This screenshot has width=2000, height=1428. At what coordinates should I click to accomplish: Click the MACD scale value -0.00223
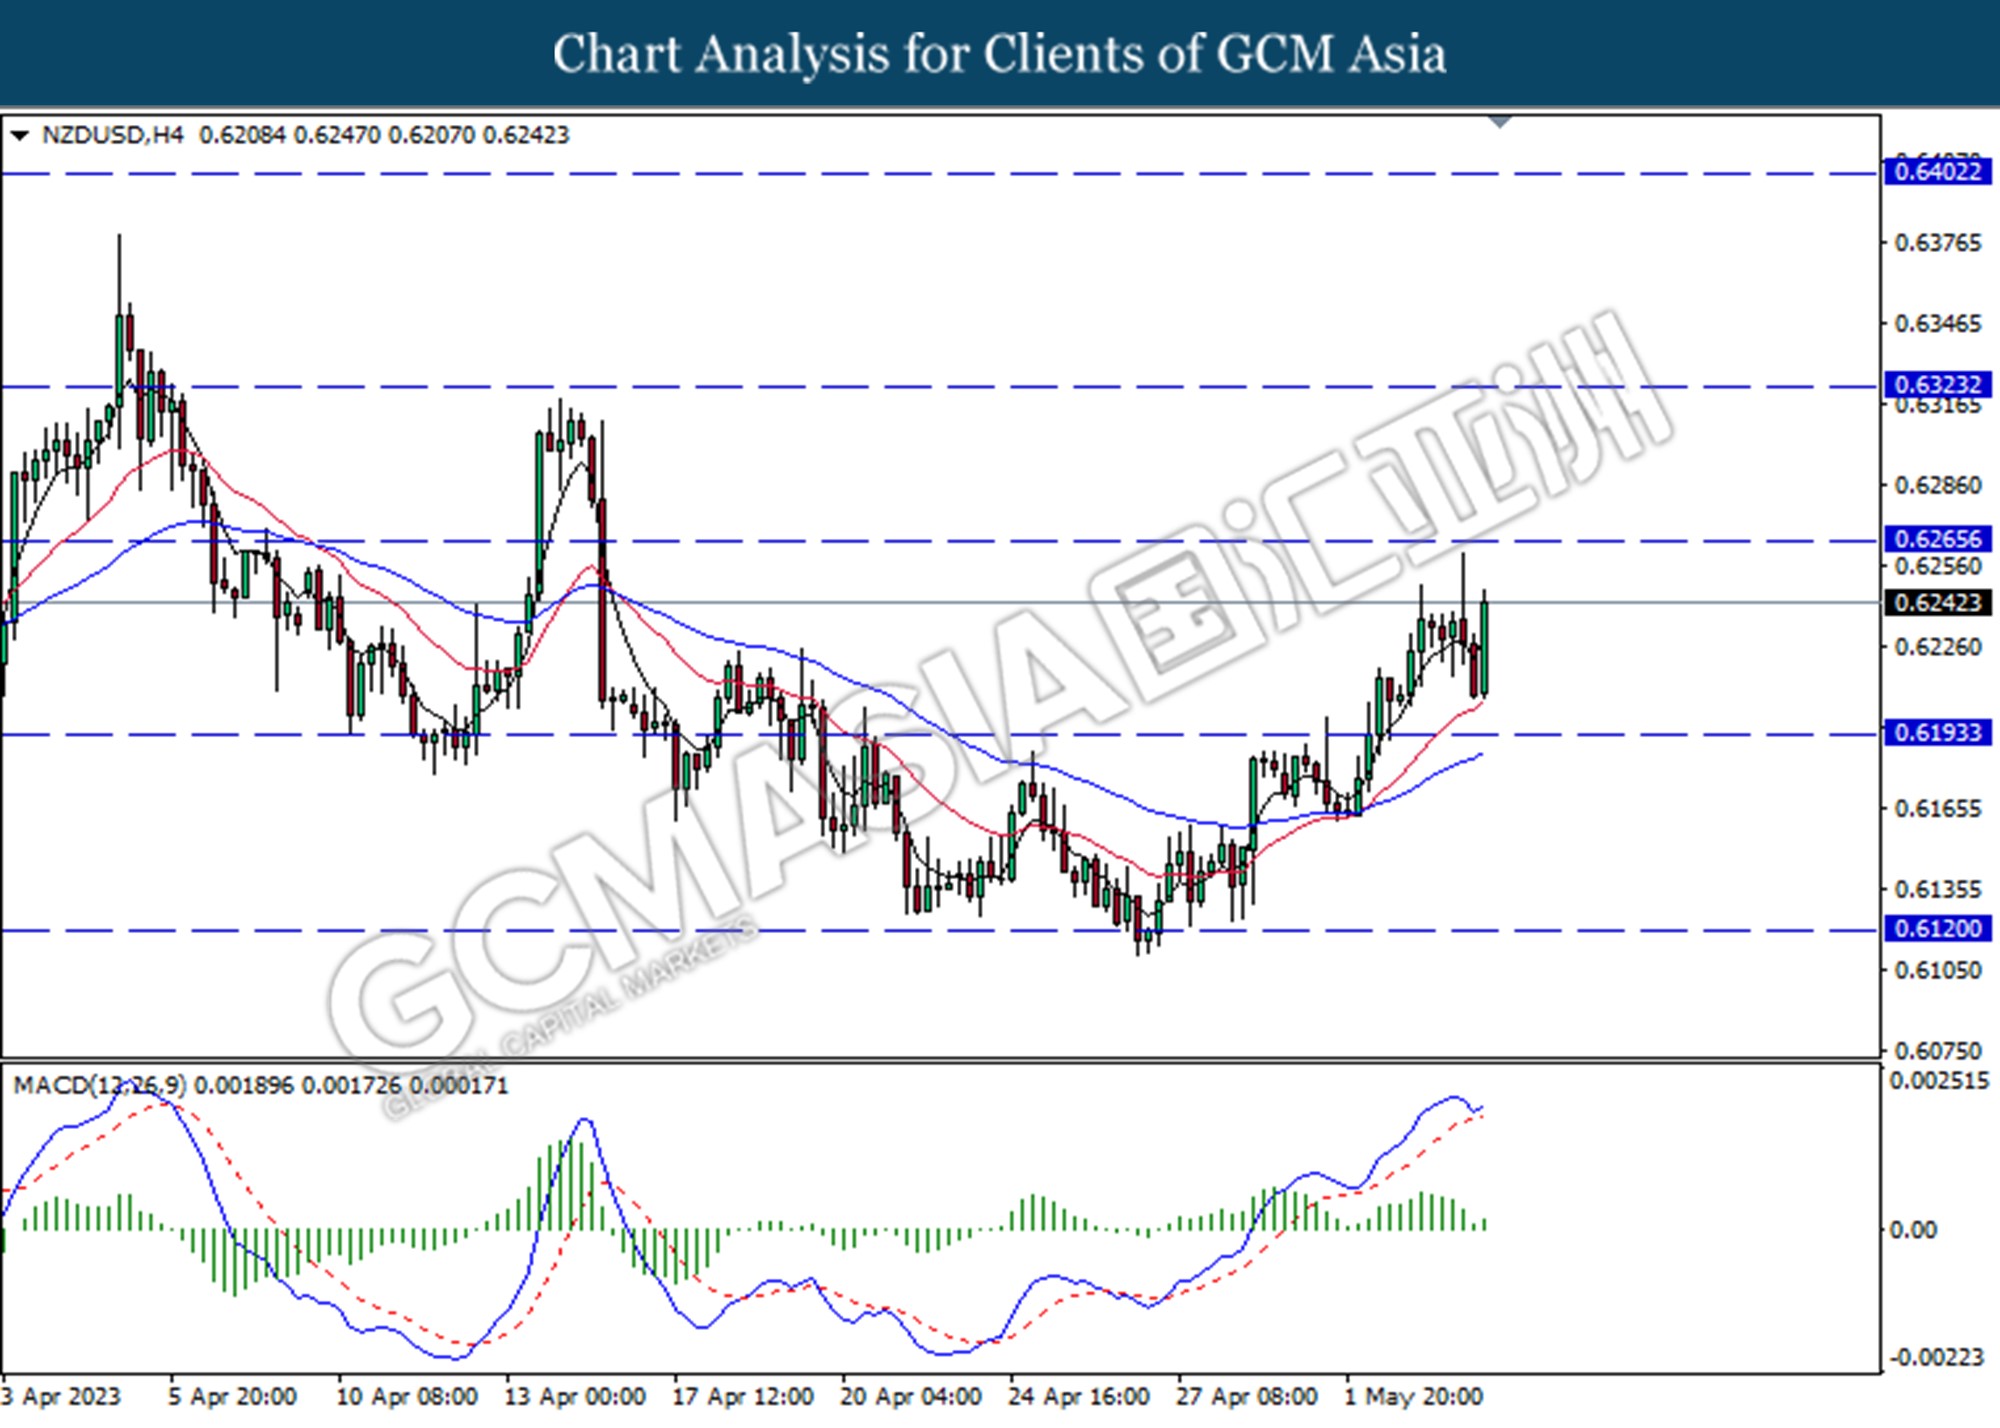[1937, 1357]
